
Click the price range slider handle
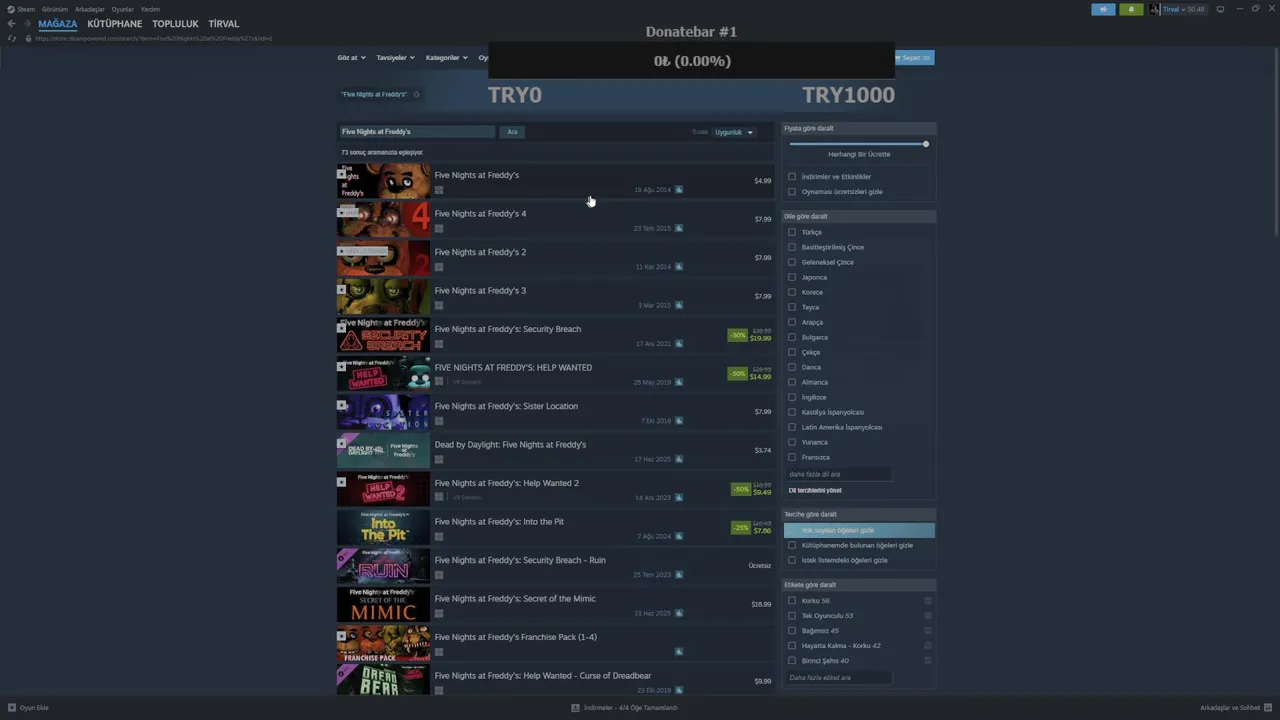(926, 144)
